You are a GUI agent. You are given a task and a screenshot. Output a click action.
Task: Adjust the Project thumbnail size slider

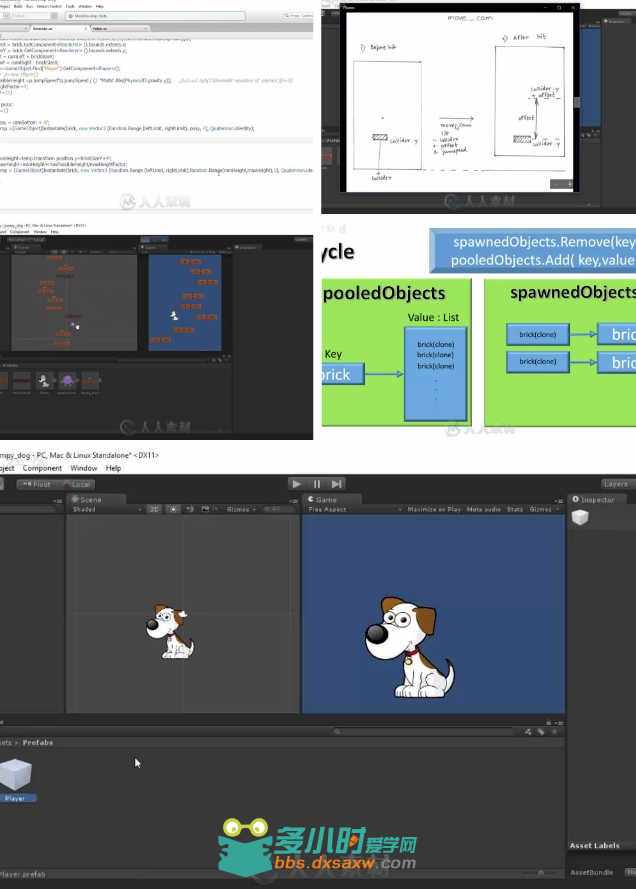542,873
